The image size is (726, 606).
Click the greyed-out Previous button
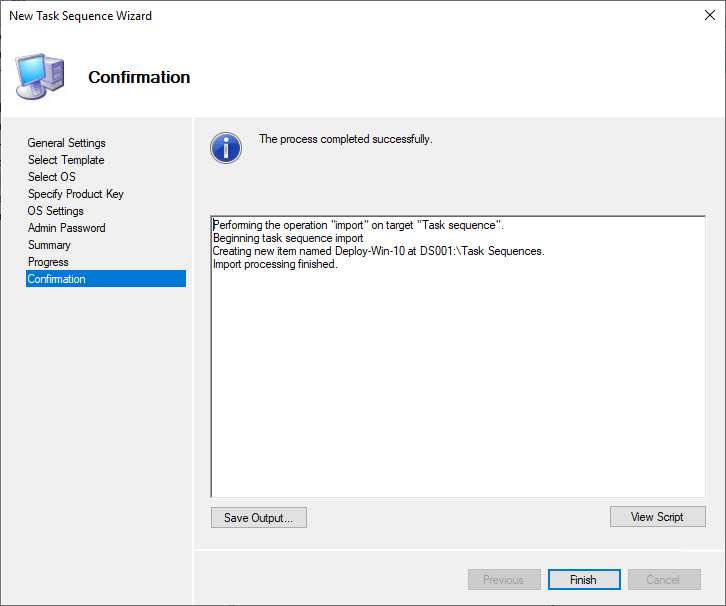[x=504, y=580]
